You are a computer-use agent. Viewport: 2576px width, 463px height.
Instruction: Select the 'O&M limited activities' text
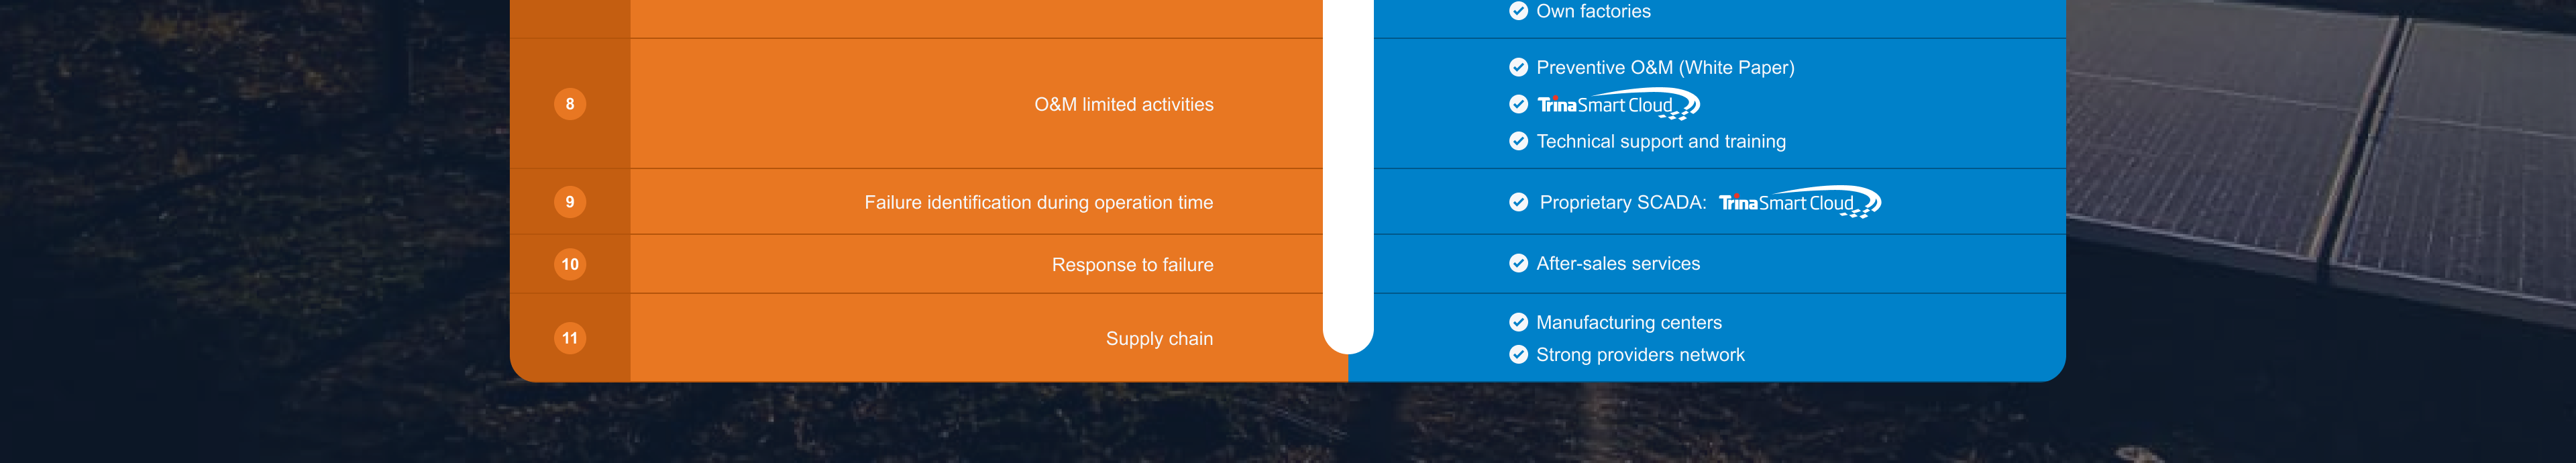(x=1123, y=104)
